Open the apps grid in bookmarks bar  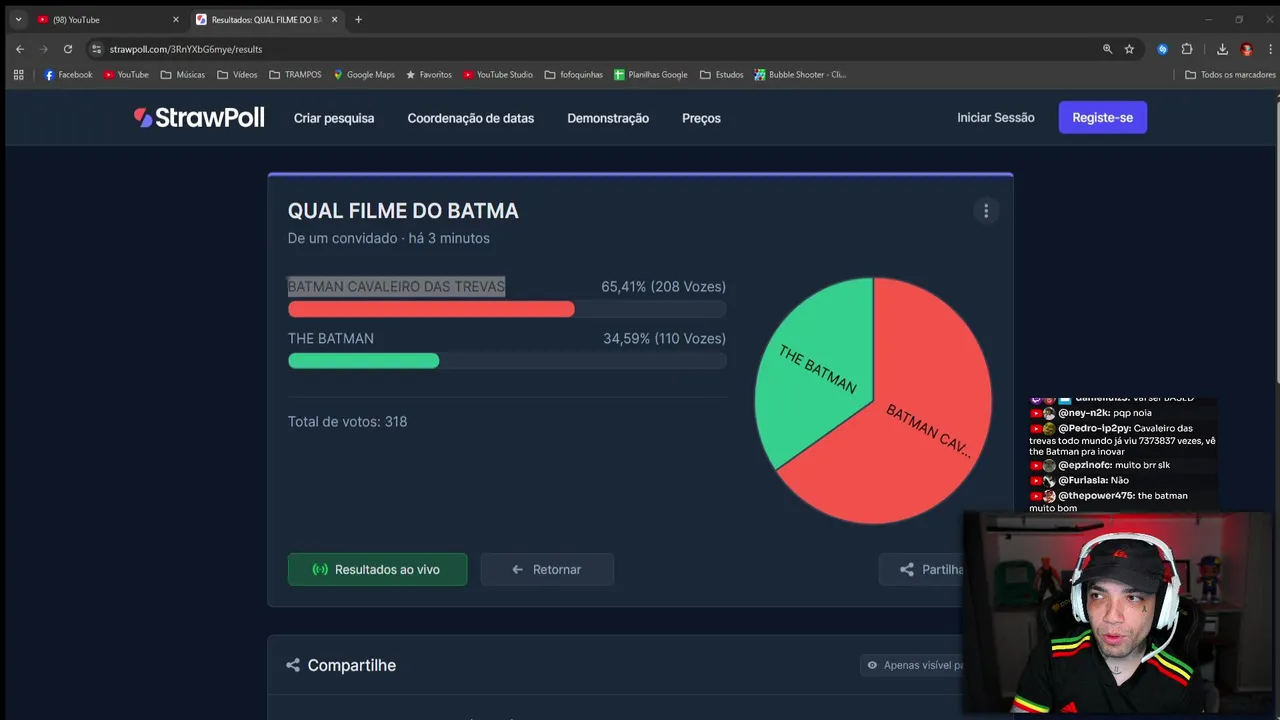tap(18, 75)
